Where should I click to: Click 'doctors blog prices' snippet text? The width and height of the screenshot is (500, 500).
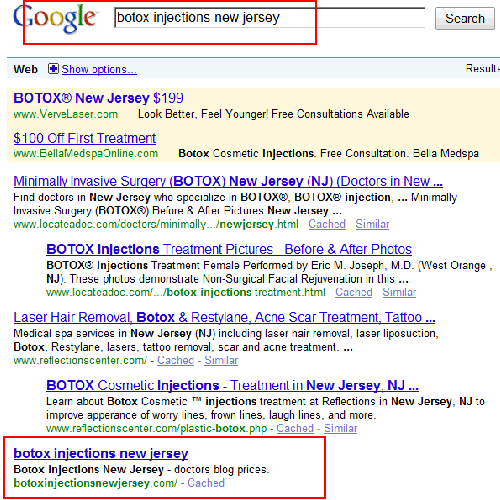(221, 469)
